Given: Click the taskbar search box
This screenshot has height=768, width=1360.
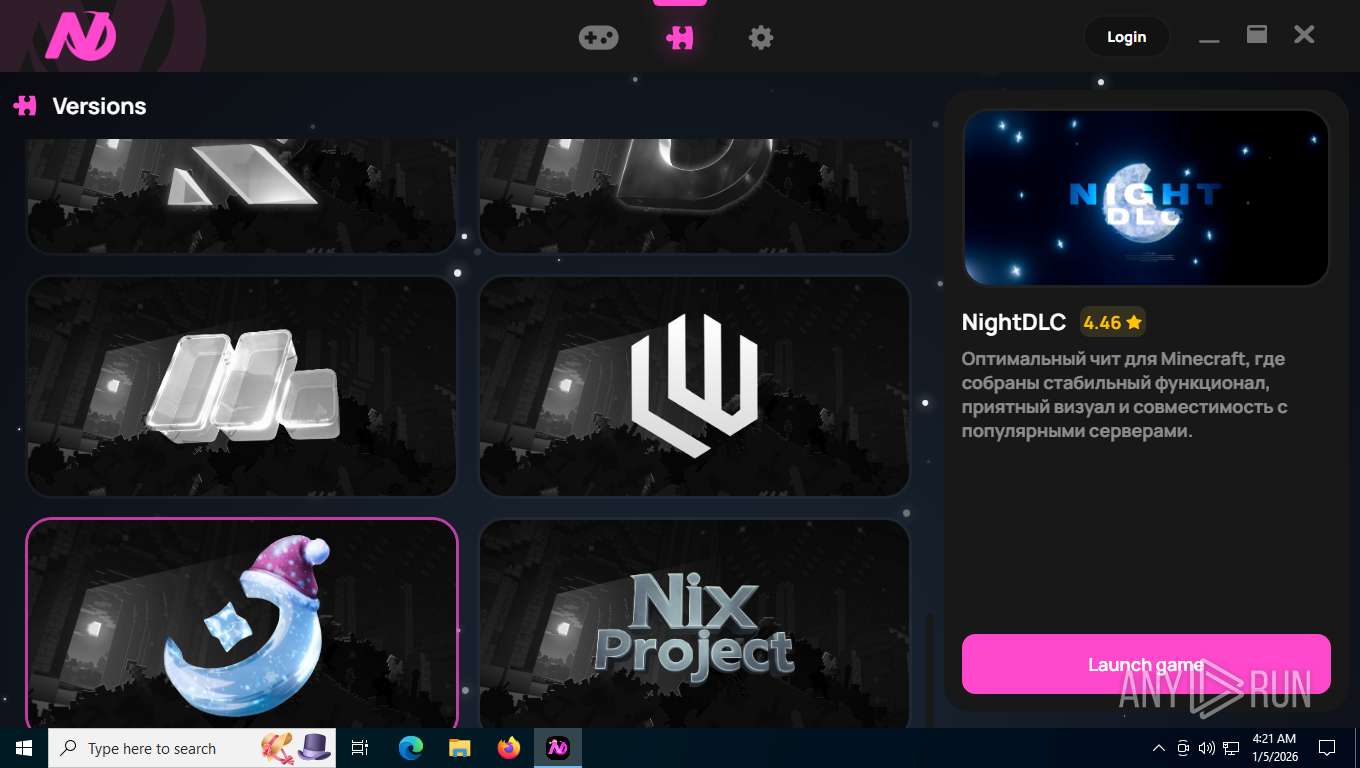Looking at the screenshot, I should point(192,748).
